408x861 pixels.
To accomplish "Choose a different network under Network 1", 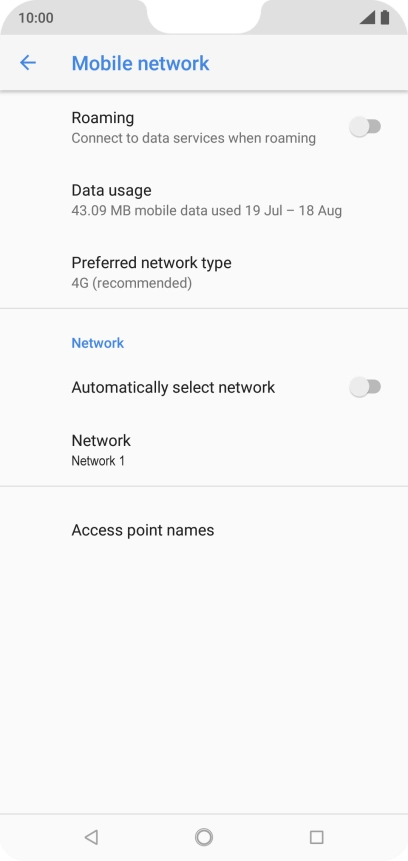I will 204,450.
